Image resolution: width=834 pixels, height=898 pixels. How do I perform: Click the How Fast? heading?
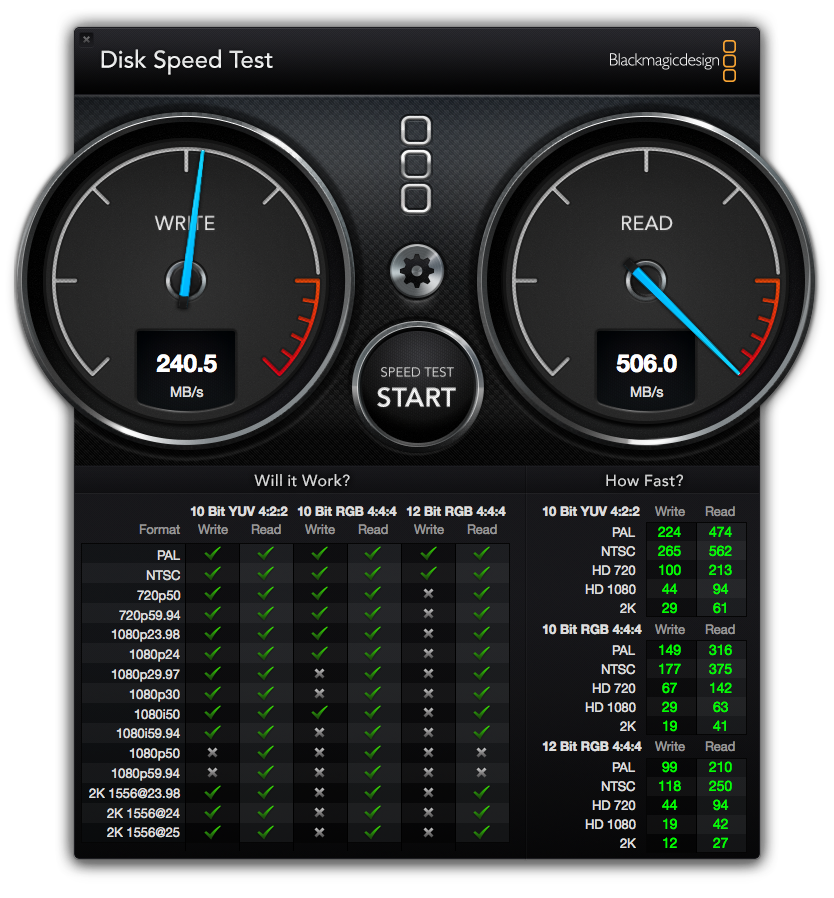point(644,480)
